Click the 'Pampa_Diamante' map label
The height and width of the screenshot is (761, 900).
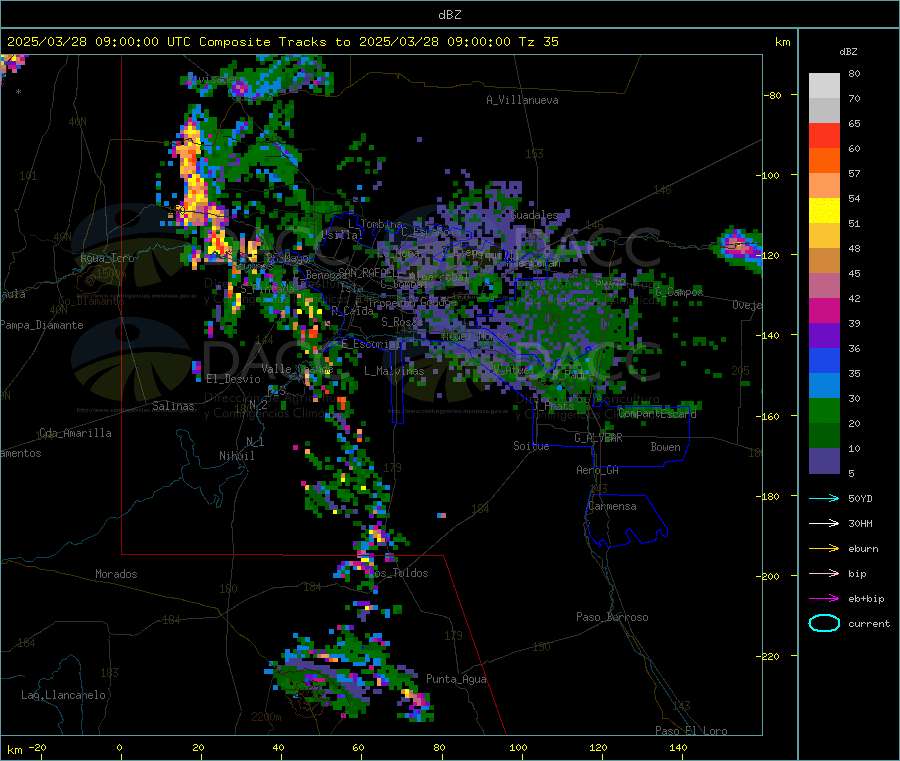click(42, 325)
